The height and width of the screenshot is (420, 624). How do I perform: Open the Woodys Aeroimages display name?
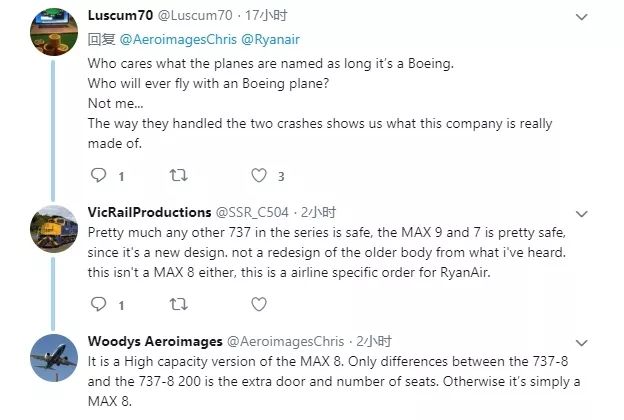pos(150,341)
